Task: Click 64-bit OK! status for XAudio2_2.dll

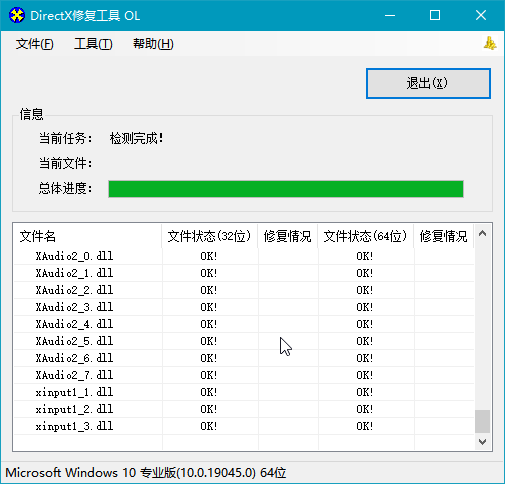Action: (x=365, y=290)
